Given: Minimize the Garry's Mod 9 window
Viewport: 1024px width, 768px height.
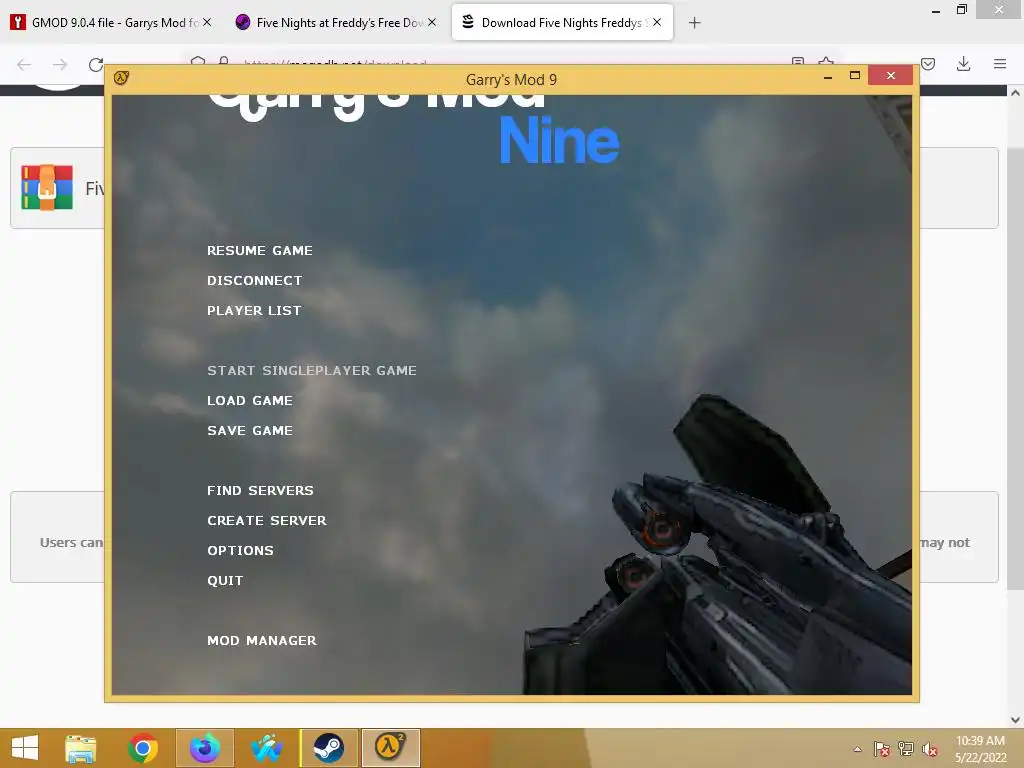Looking at the screenshot, I should coord(828,76).
